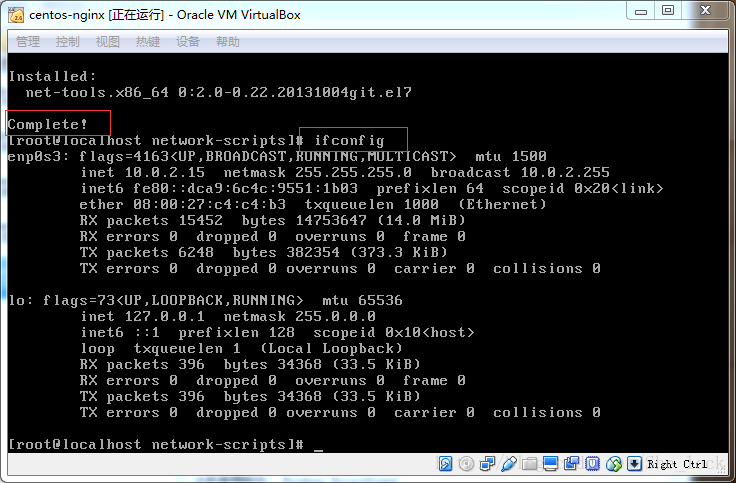Minimize the centos-nginx VM window
Screen dimensions: 736x483
(641, 11)
